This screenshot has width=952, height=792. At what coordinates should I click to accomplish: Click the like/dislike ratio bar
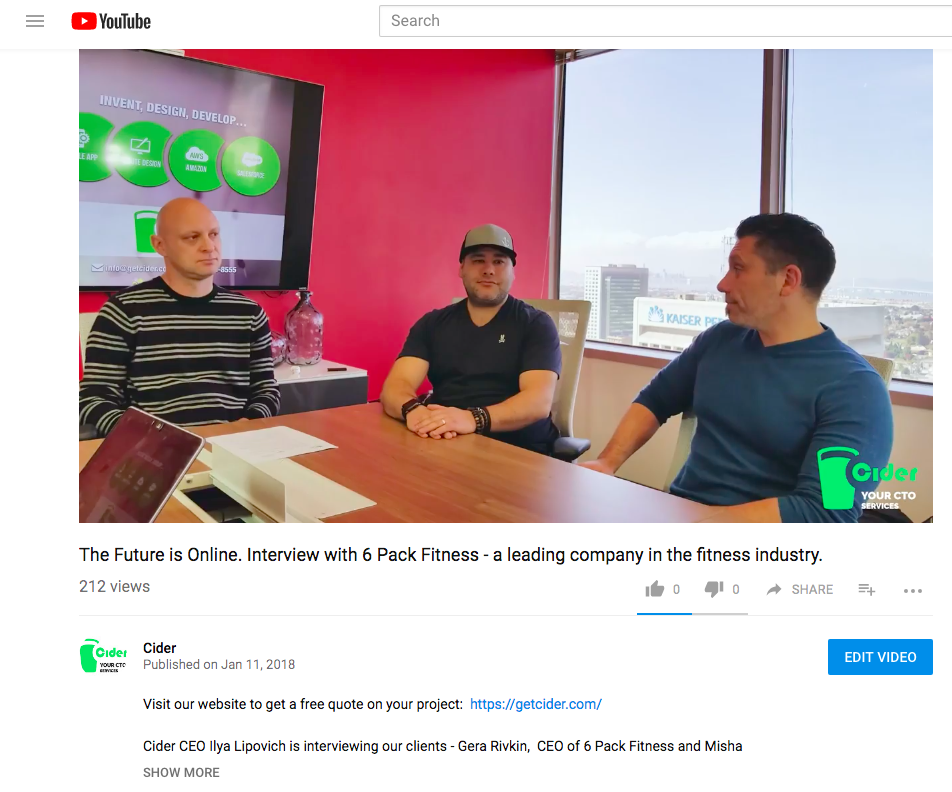(692, 613)
